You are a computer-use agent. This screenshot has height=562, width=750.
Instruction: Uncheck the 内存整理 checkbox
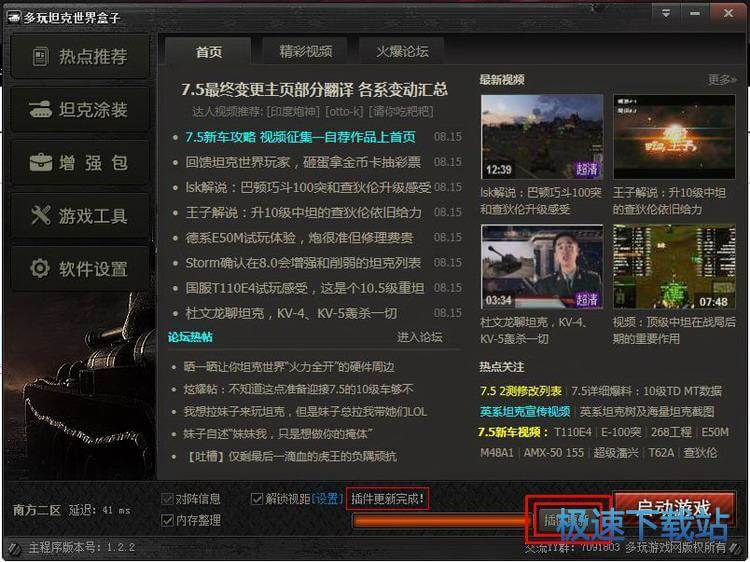(x=167, y=519)
